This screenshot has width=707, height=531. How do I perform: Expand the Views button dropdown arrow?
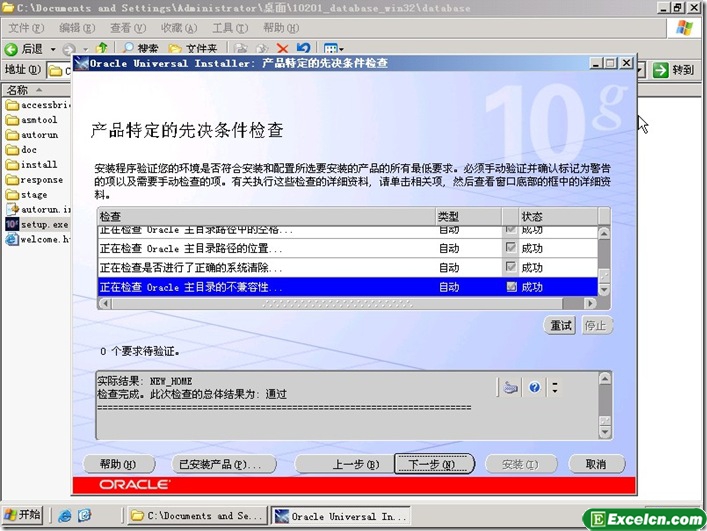click(341, 49)
